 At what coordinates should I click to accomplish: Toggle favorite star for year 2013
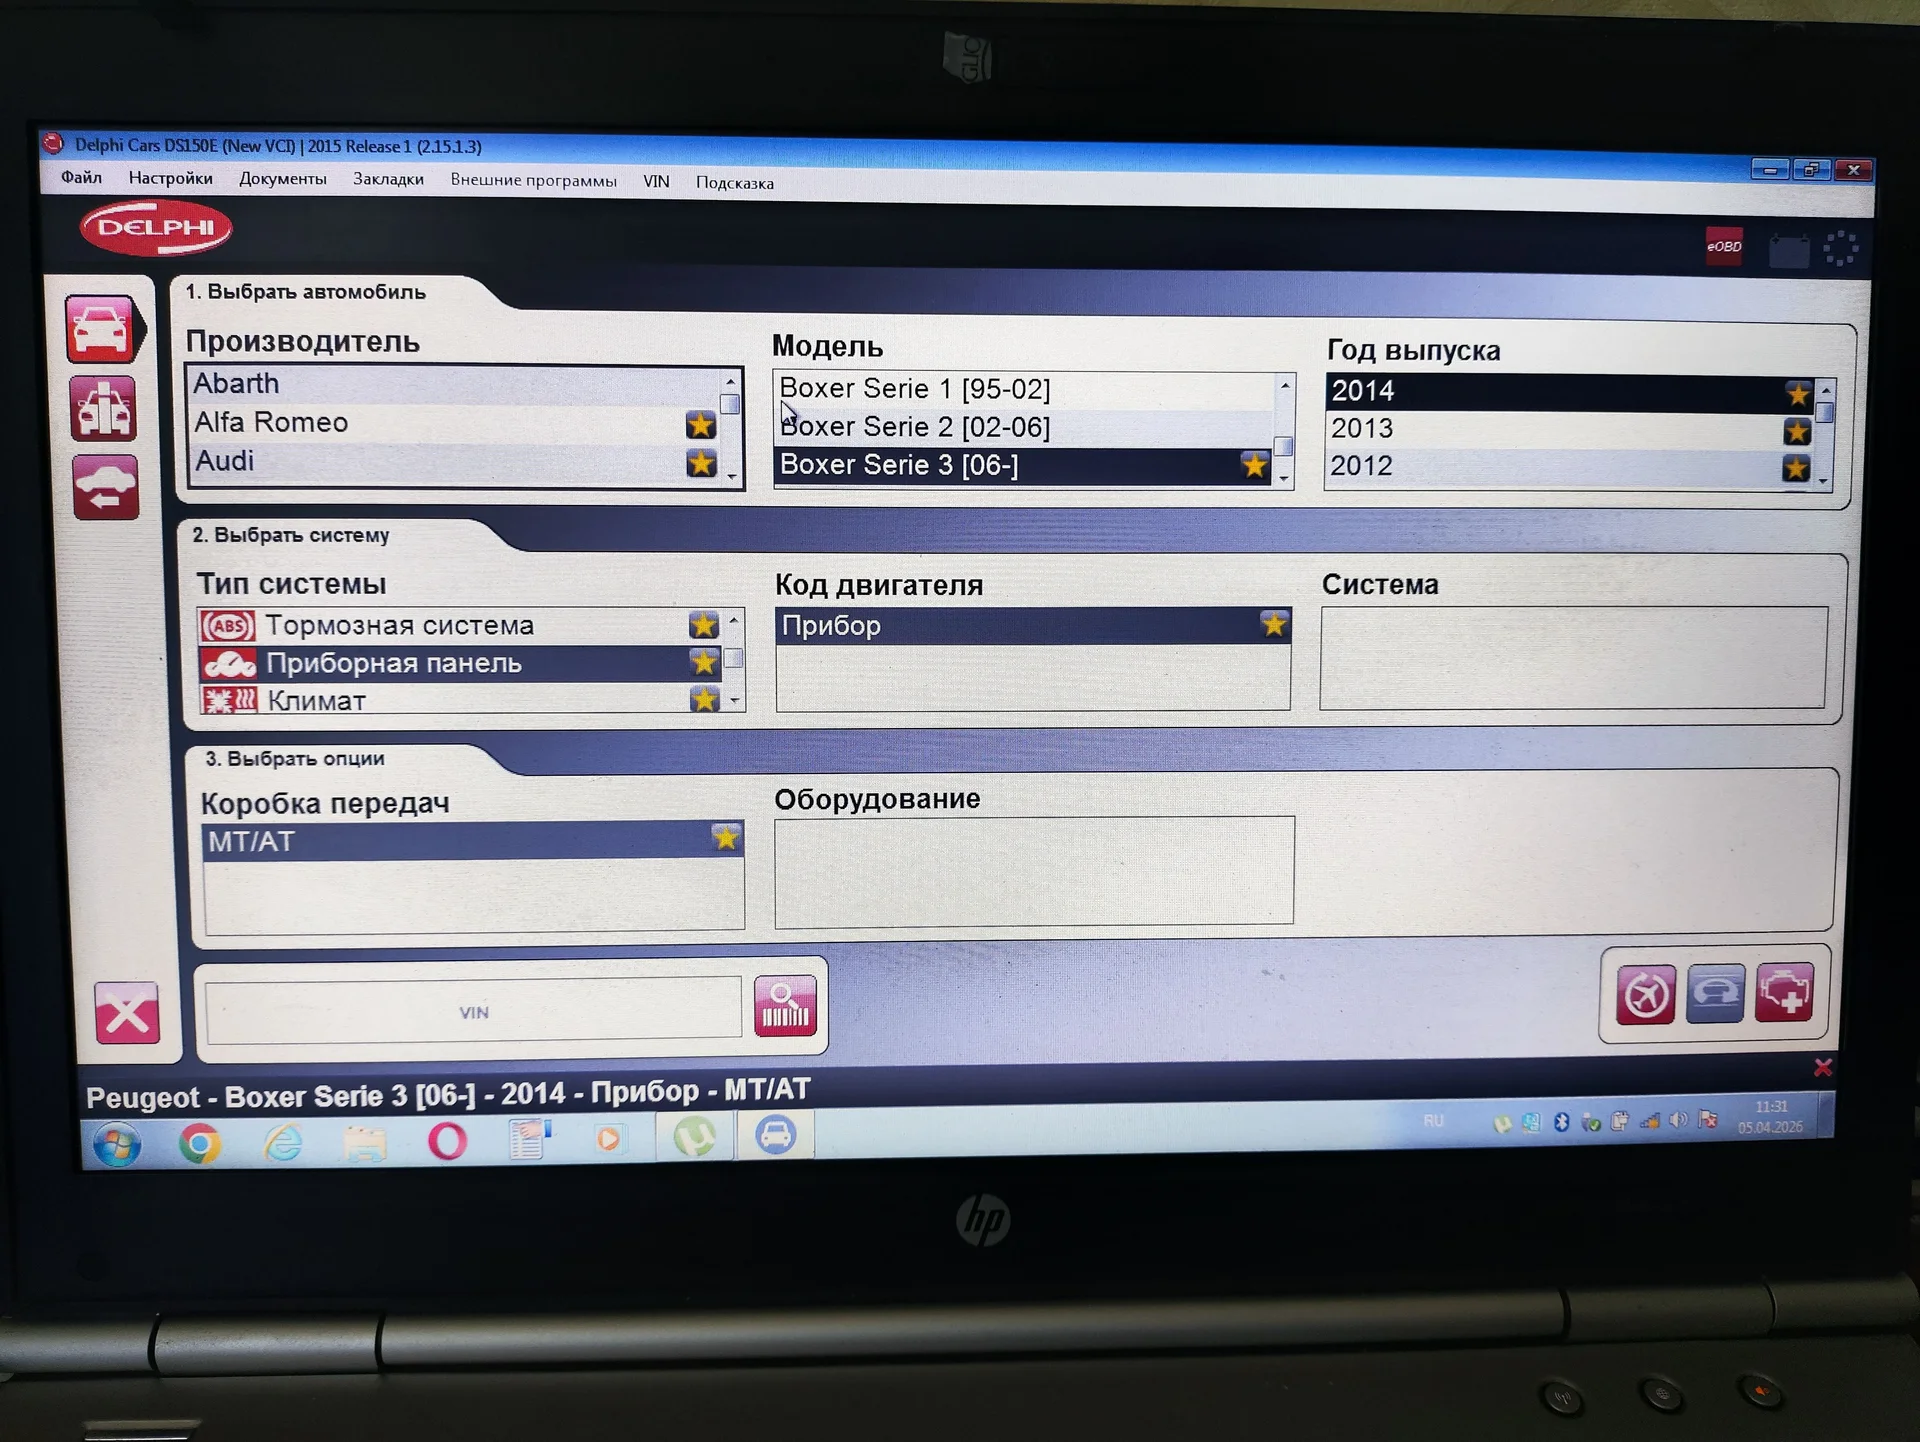point(1797,432)
